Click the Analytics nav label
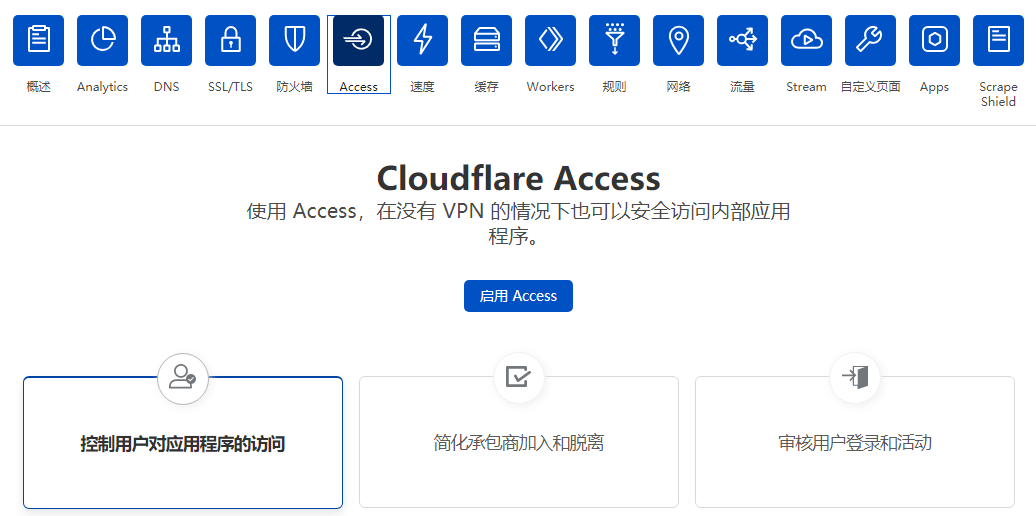 [102, 87]
